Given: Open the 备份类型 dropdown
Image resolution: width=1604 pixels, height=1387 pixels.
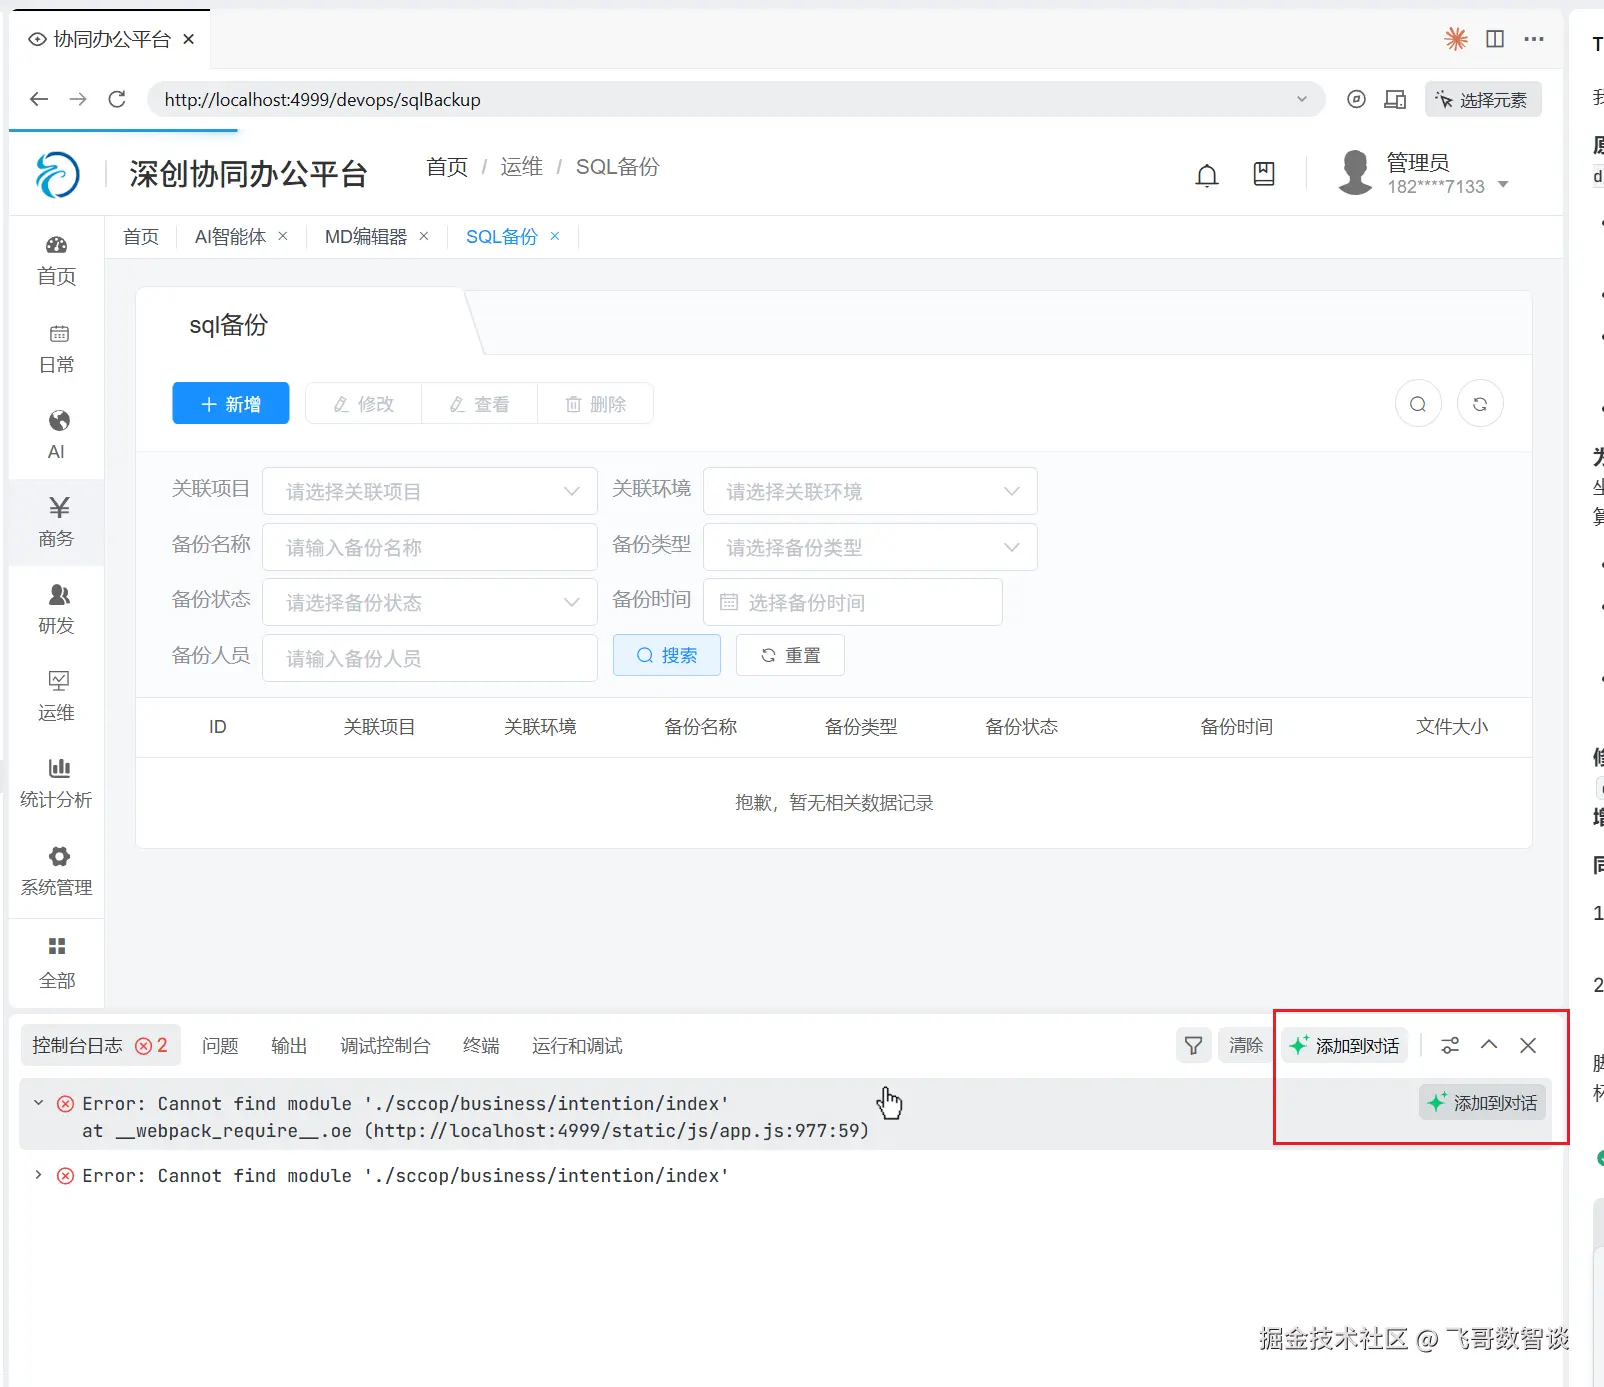Looking at the screenshot, I should point(870,547).
